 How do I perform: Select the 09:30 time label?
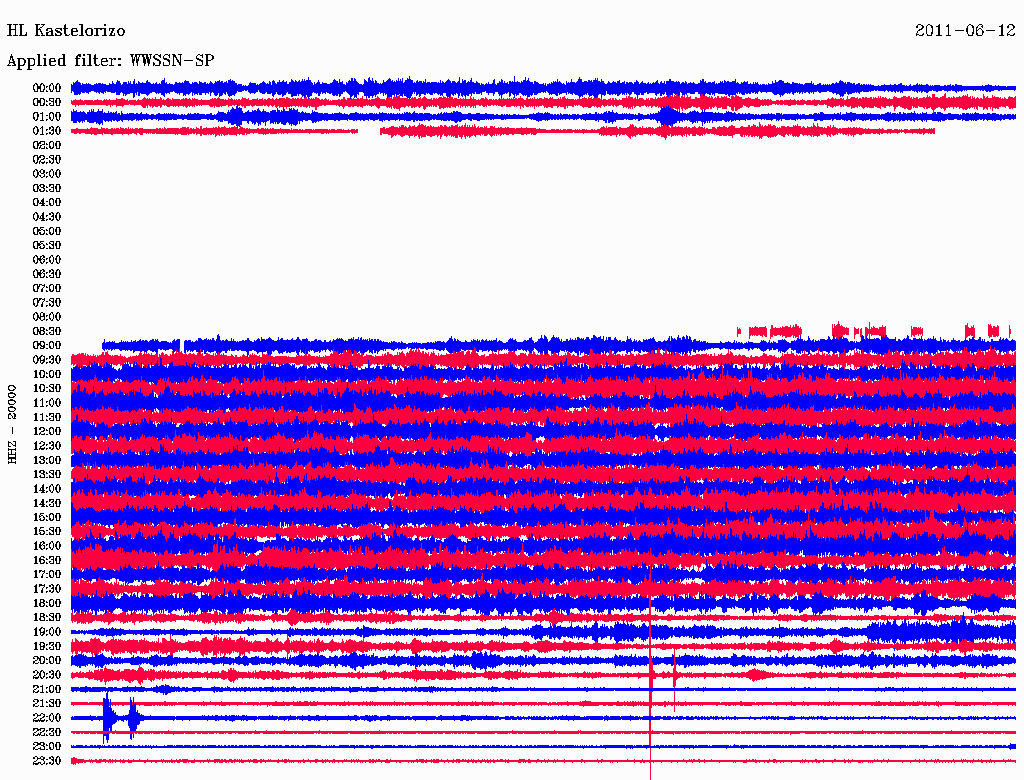pos(47,360)
